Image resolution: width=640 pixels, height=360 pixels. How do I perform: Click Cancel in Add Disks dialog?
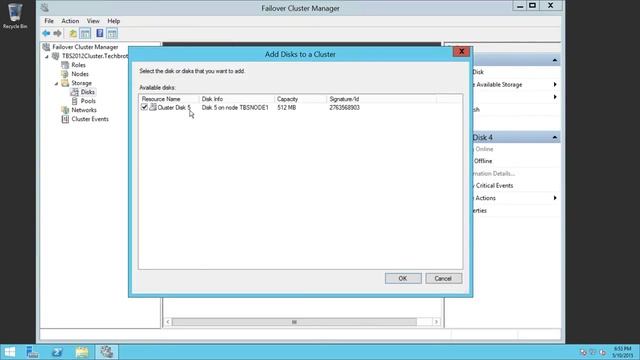point(443,278)
